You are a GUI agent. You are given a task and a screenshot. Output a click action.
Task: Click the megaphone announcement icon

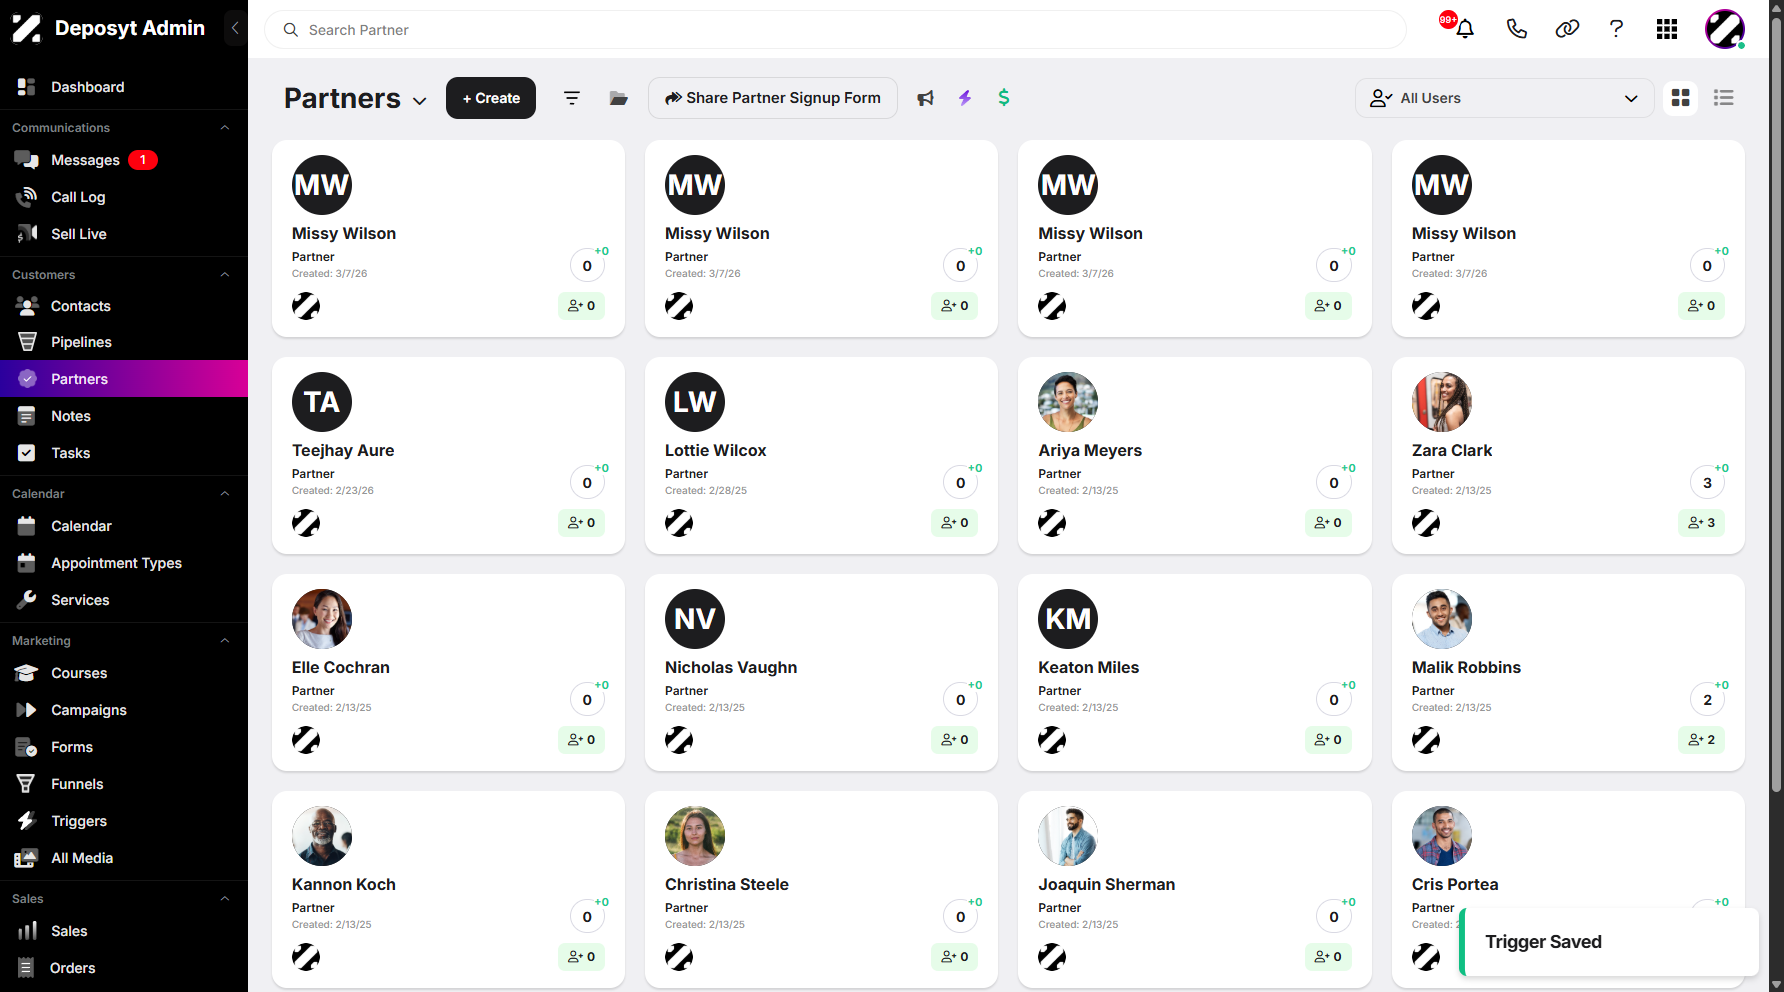[x=926, y=98]
